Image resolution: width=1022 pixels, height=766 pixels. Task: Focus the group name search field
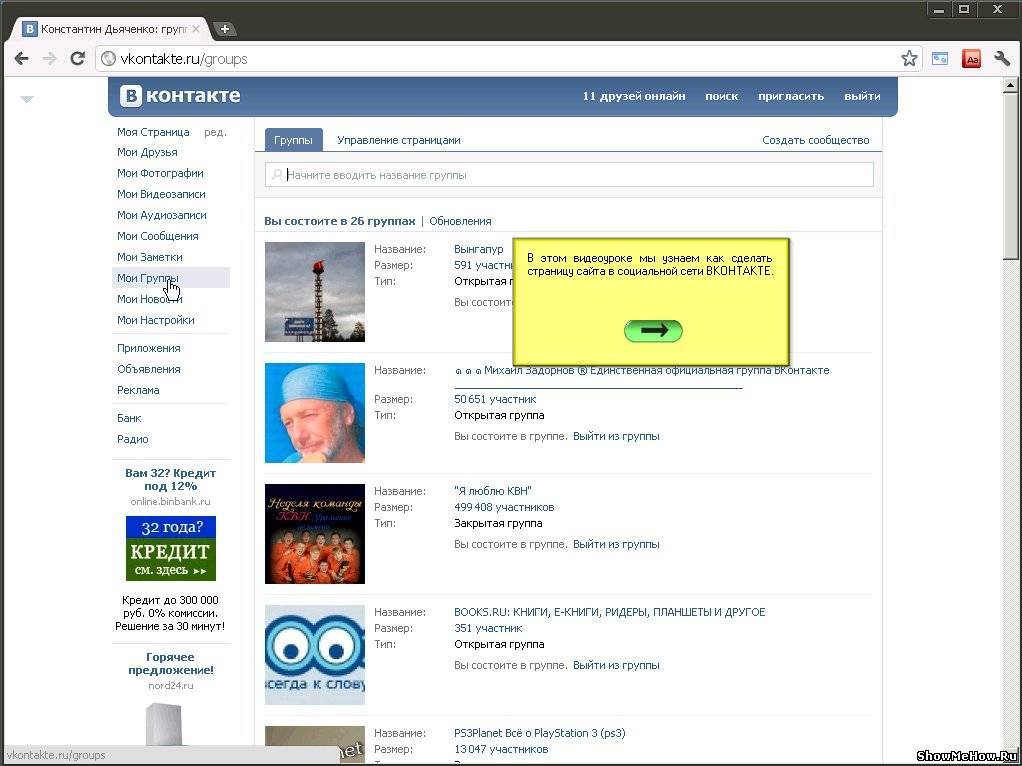coord(569,175)
